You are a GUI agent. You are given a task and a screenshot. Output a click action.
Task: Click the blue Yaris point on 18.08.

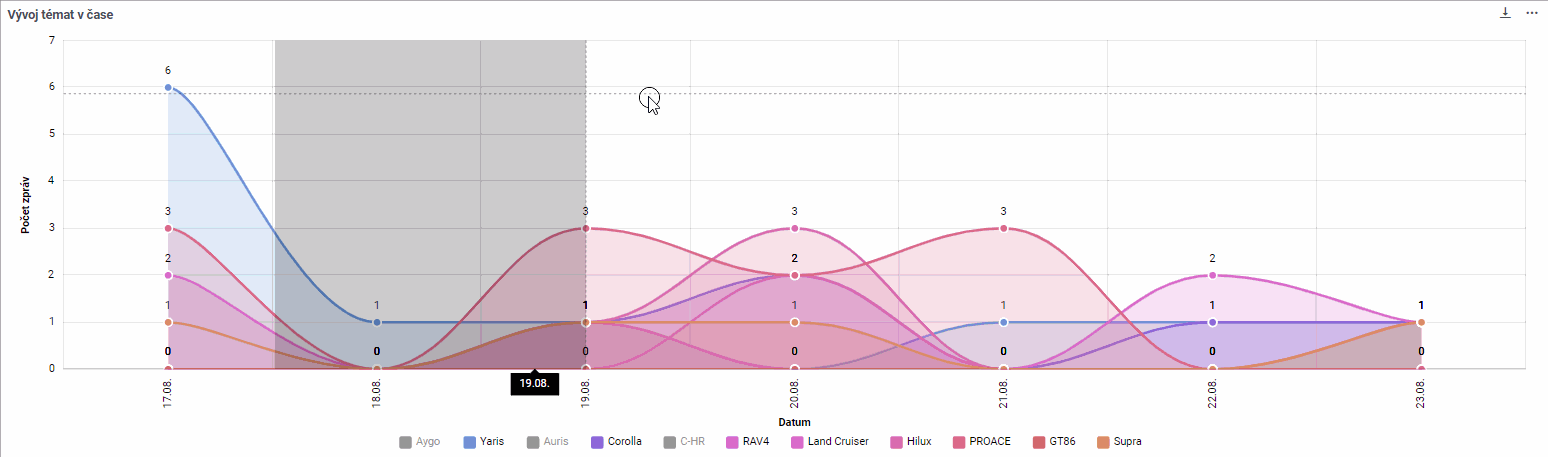point(377,322)
